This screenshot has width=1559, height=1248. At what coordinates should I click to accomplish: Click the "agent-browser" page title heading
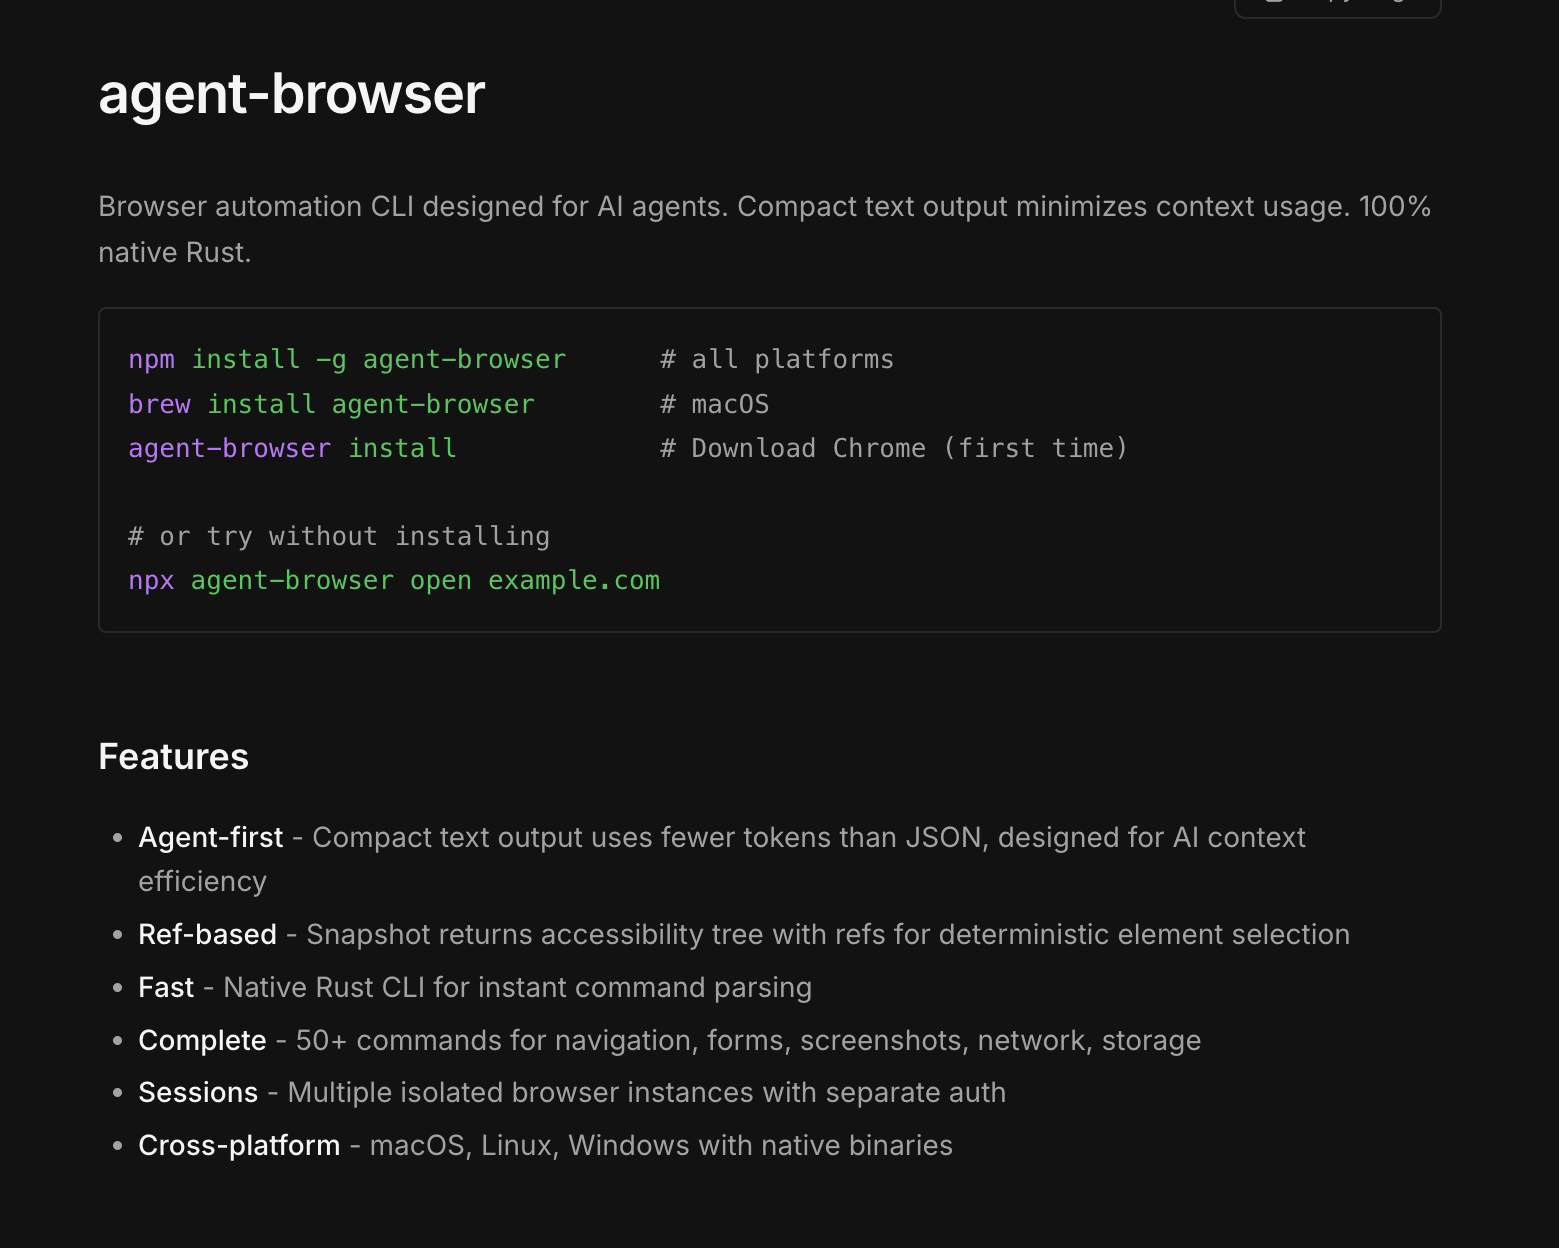[x=291, y=94]
